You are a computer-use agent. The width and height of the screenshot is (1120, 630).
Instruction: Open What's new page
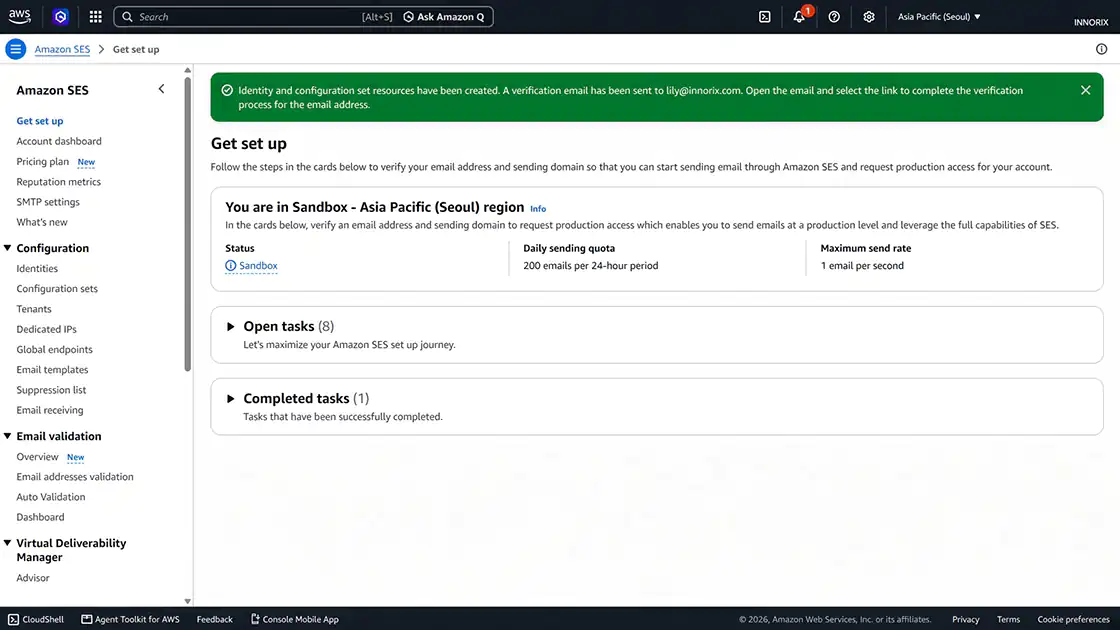click(x=42, y=222)
